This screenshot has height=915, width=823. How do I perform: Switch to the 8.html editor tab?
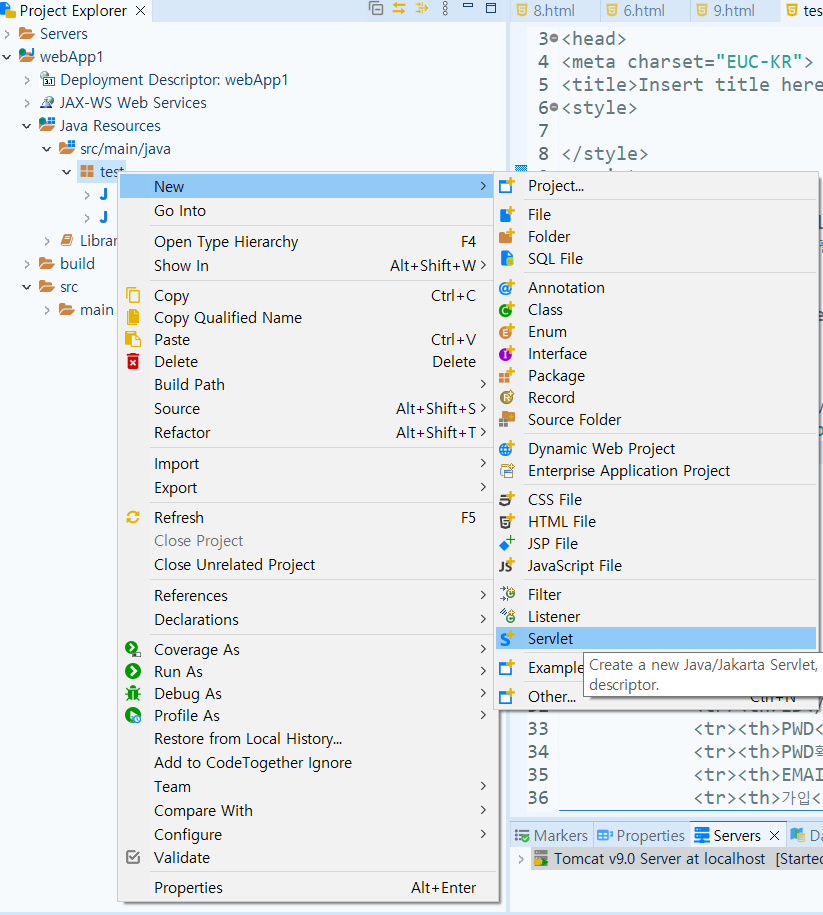tap(553, 11)
